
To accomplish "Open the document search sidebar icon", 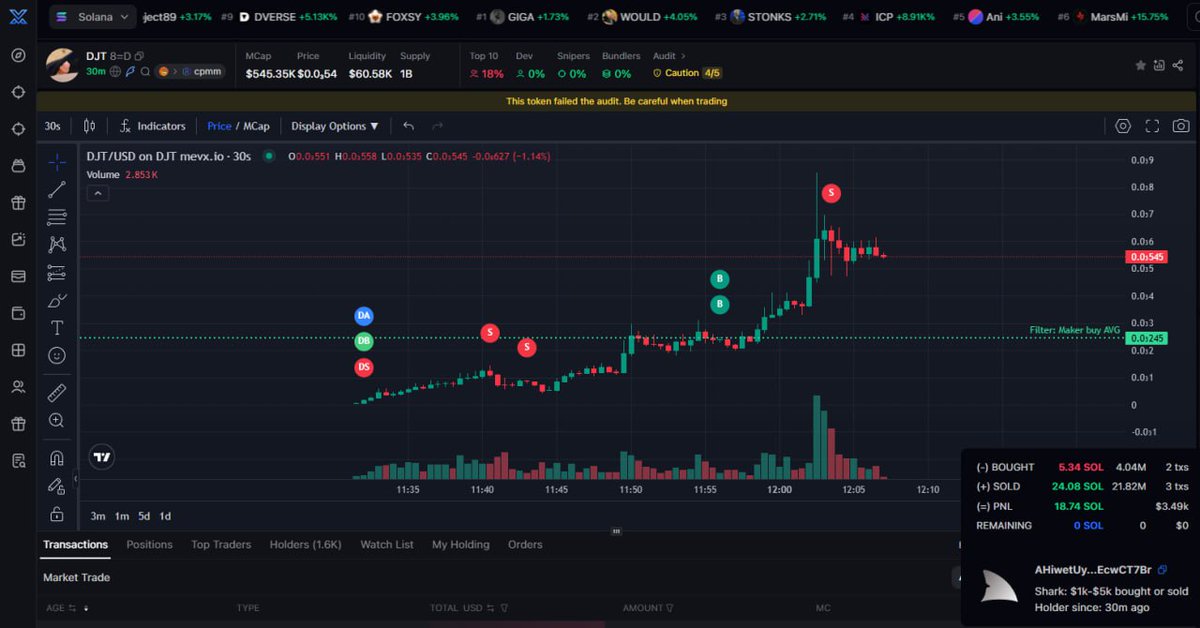I will click(x=18, y=460).
